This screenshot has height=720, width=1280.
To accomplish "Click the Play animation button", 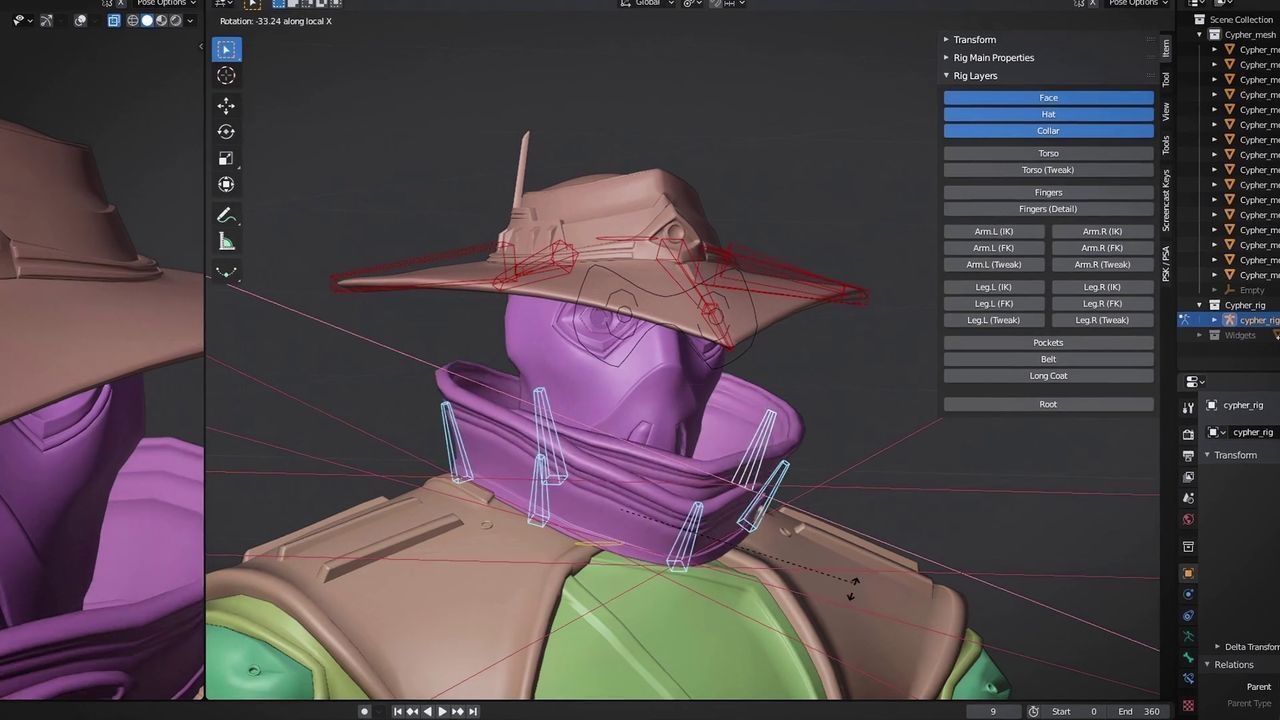I will click(443, 712).
